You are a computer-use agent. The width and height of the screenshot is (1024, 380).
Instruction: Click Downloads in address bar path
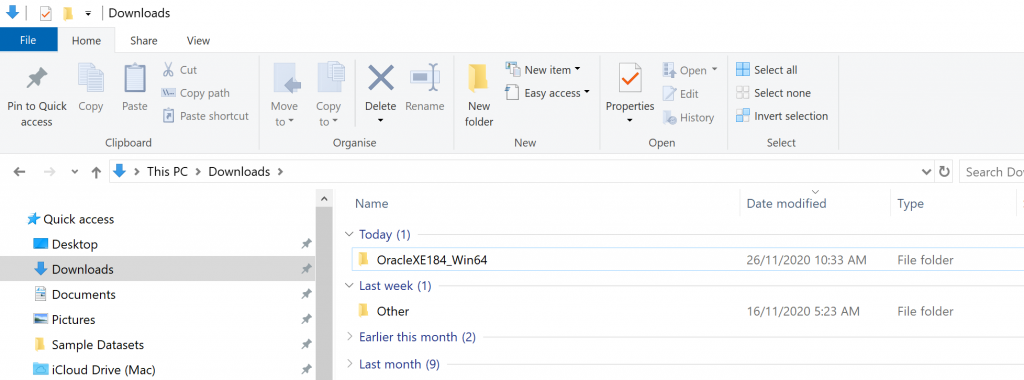pos(239,172)
